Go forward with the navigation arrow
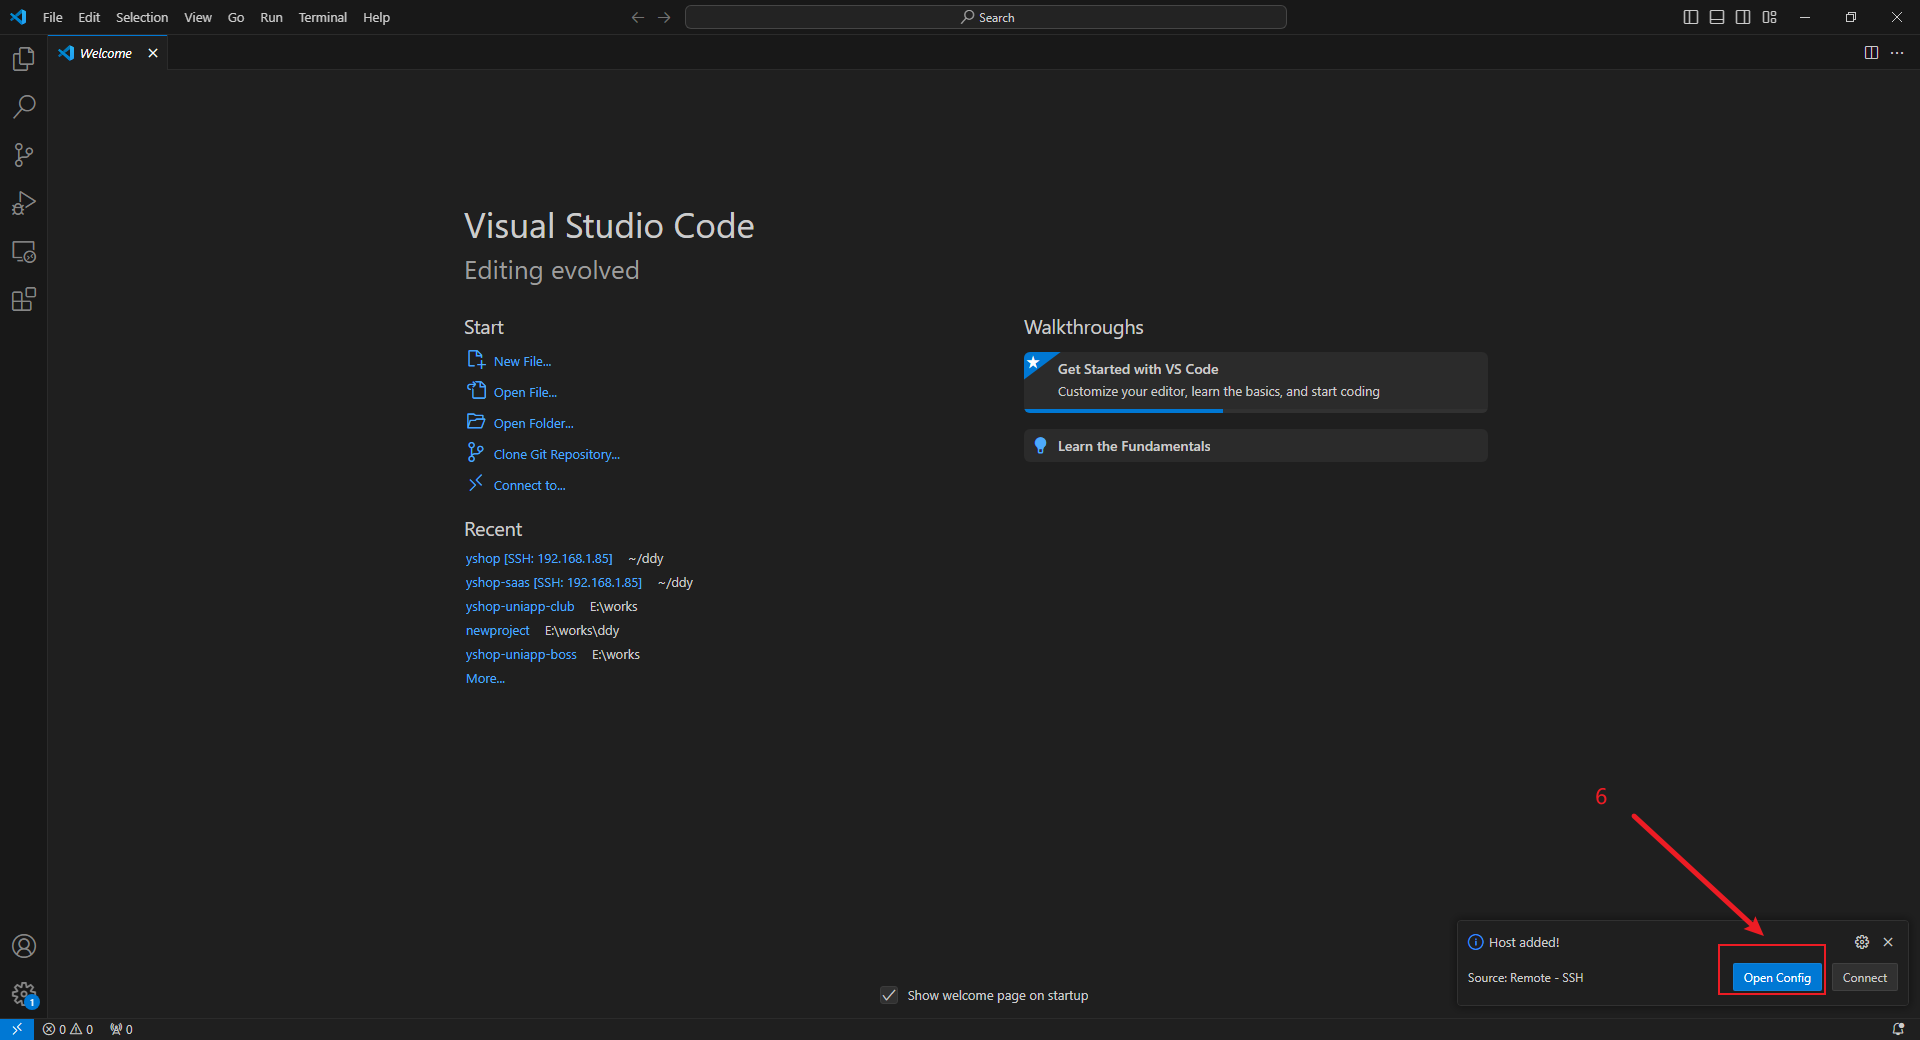 pyautogui.click(x=664, y=17)
